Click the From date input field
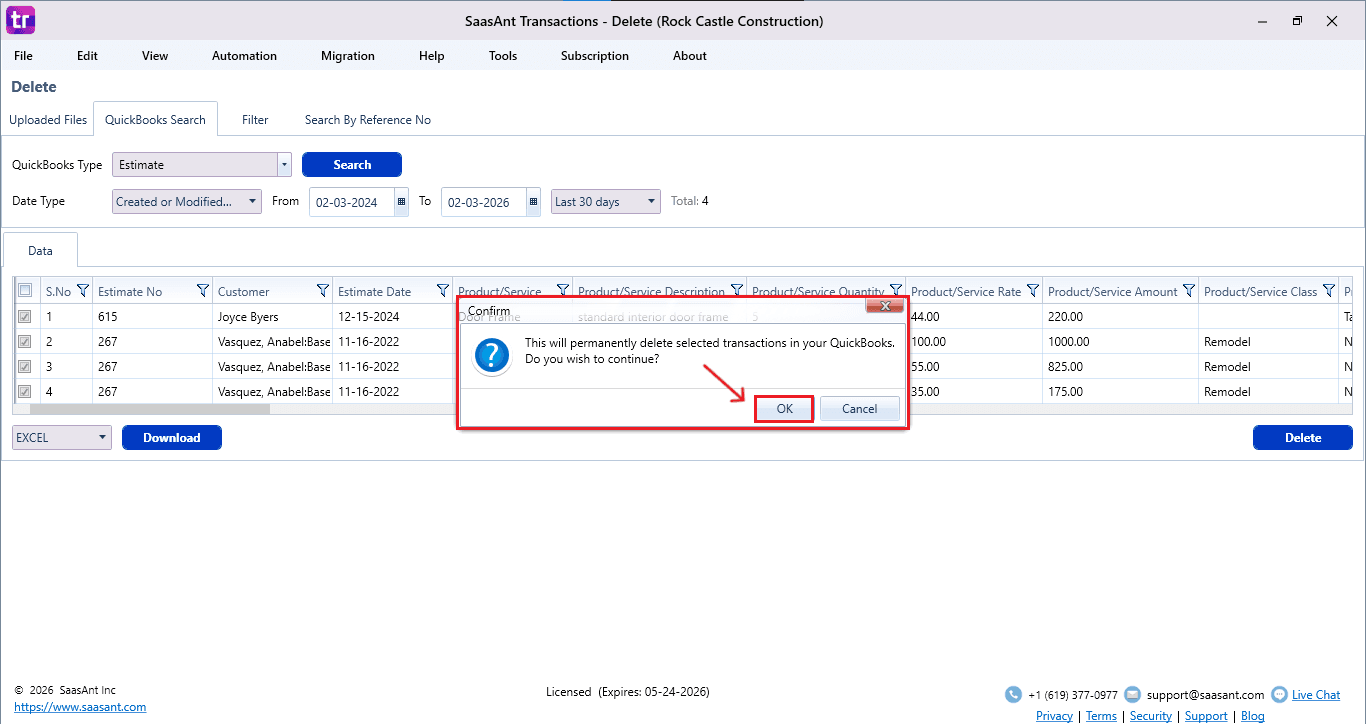 [350, 202]
